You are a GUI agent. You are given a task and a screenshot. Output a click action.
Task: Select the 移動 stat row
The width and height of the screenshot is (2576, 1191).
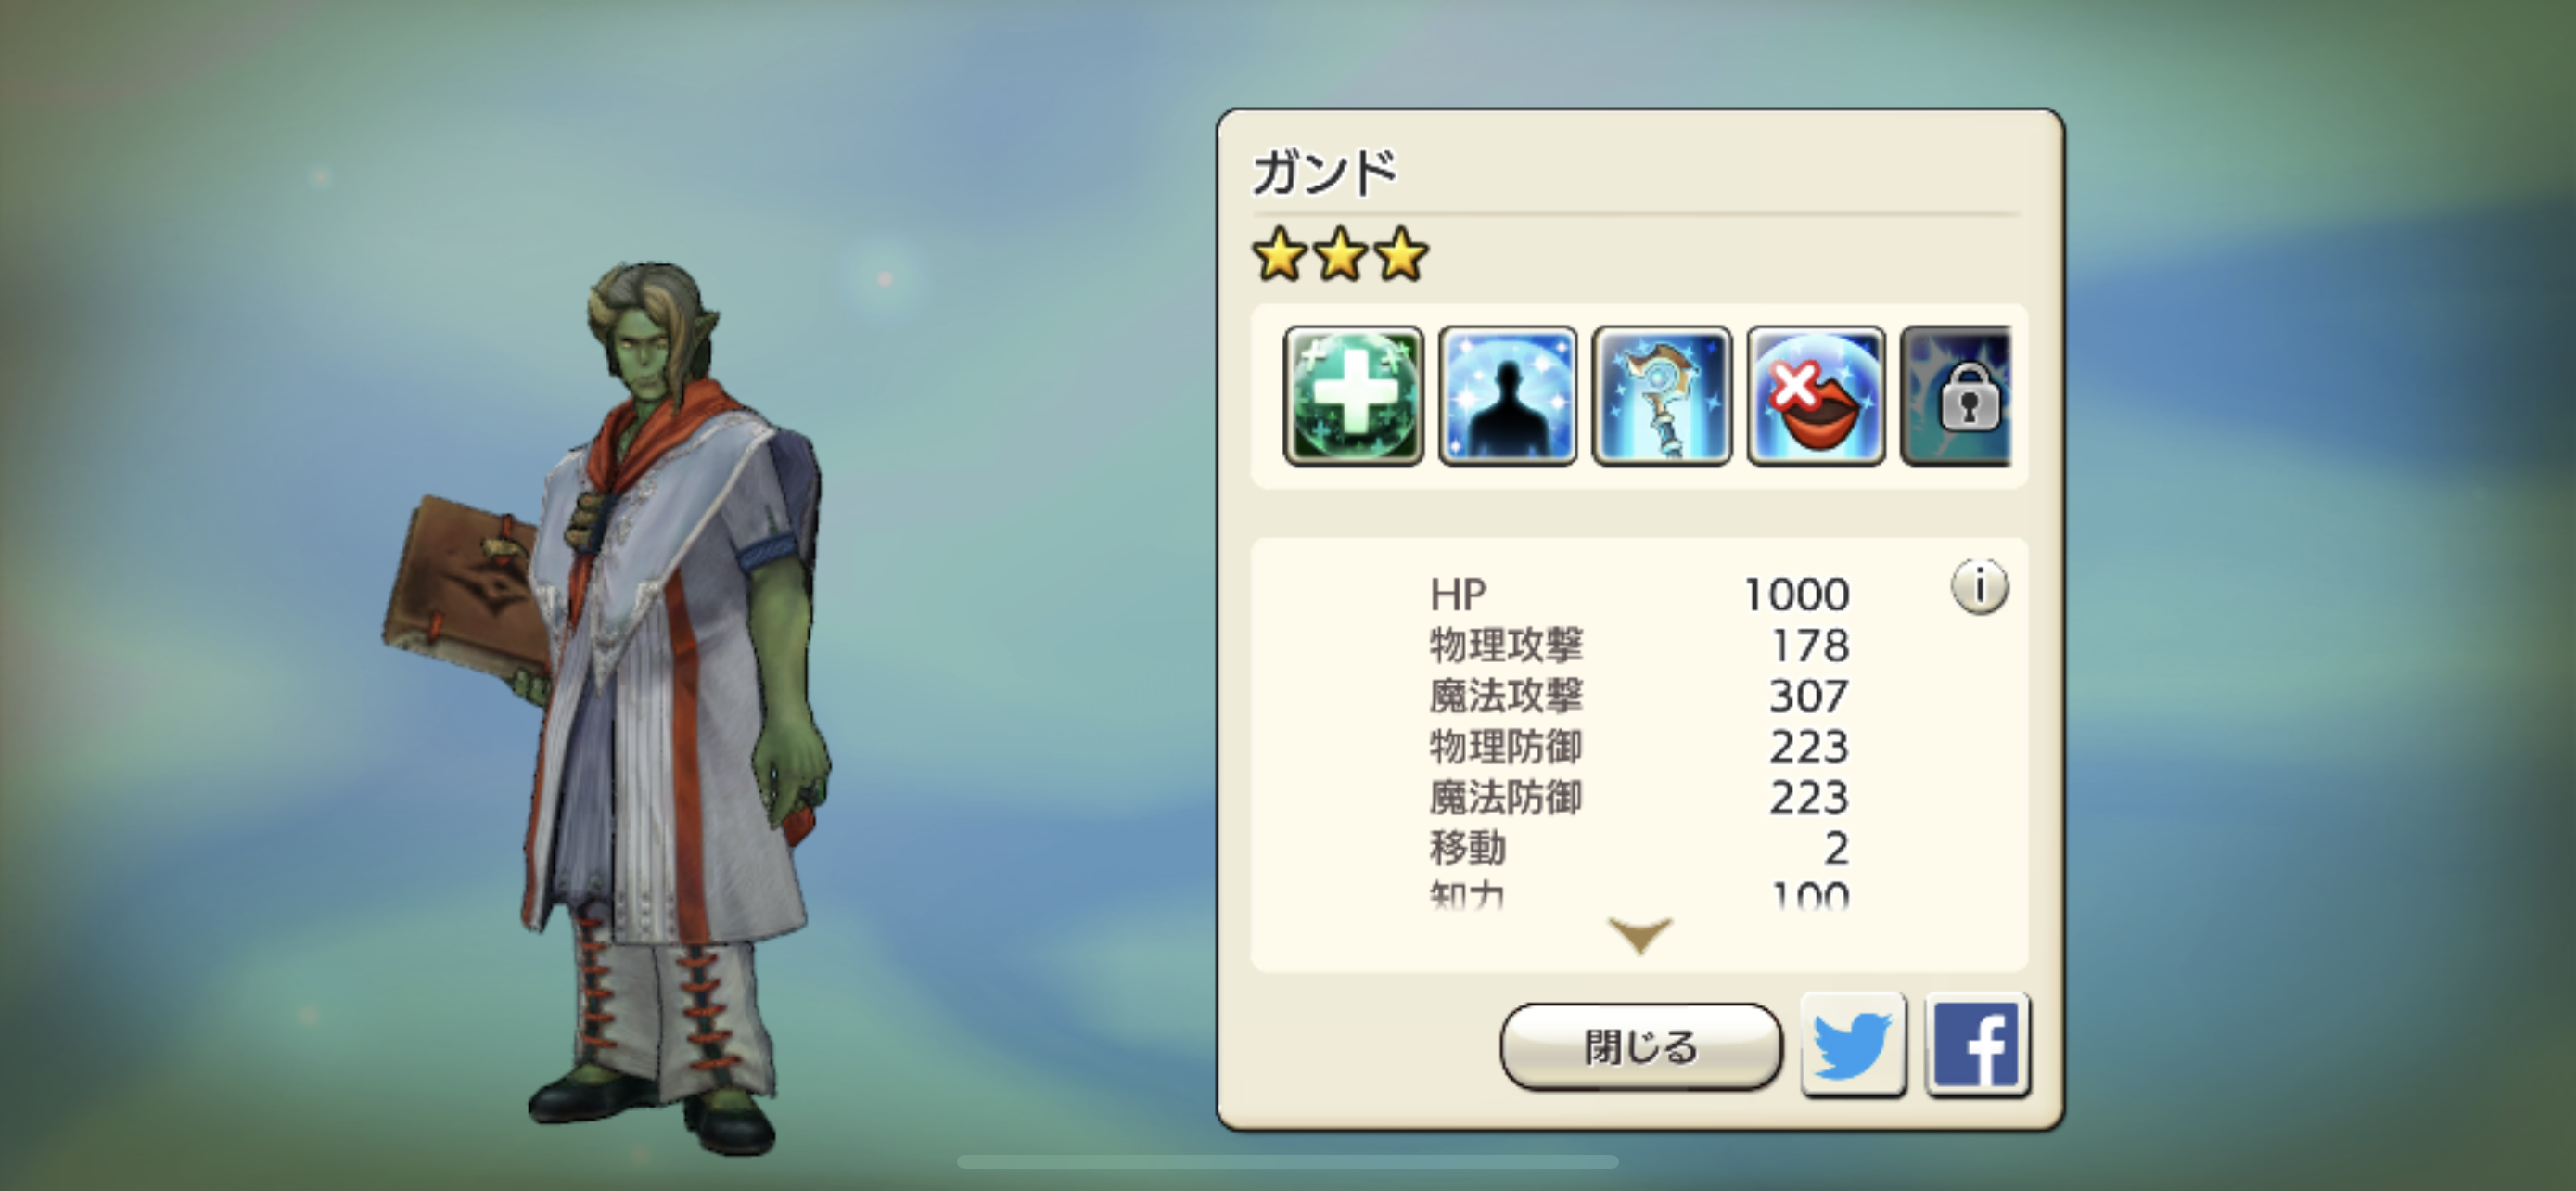pos(1640,849)
